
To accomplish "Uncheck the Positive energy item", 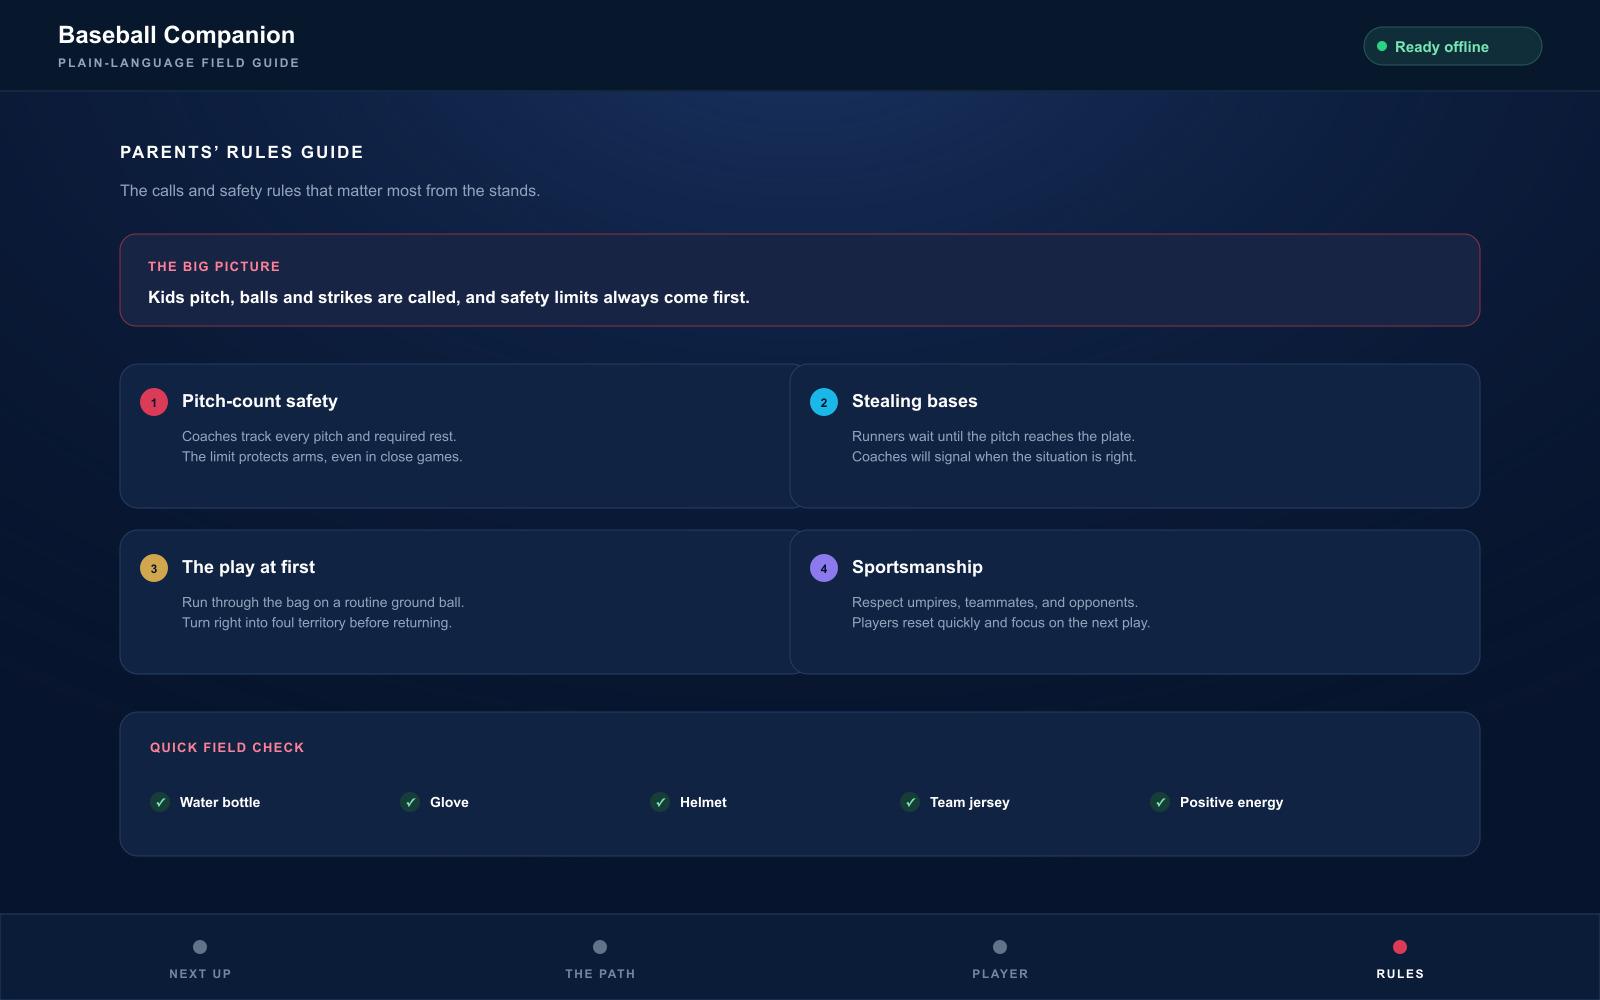I will point(1160,802).
